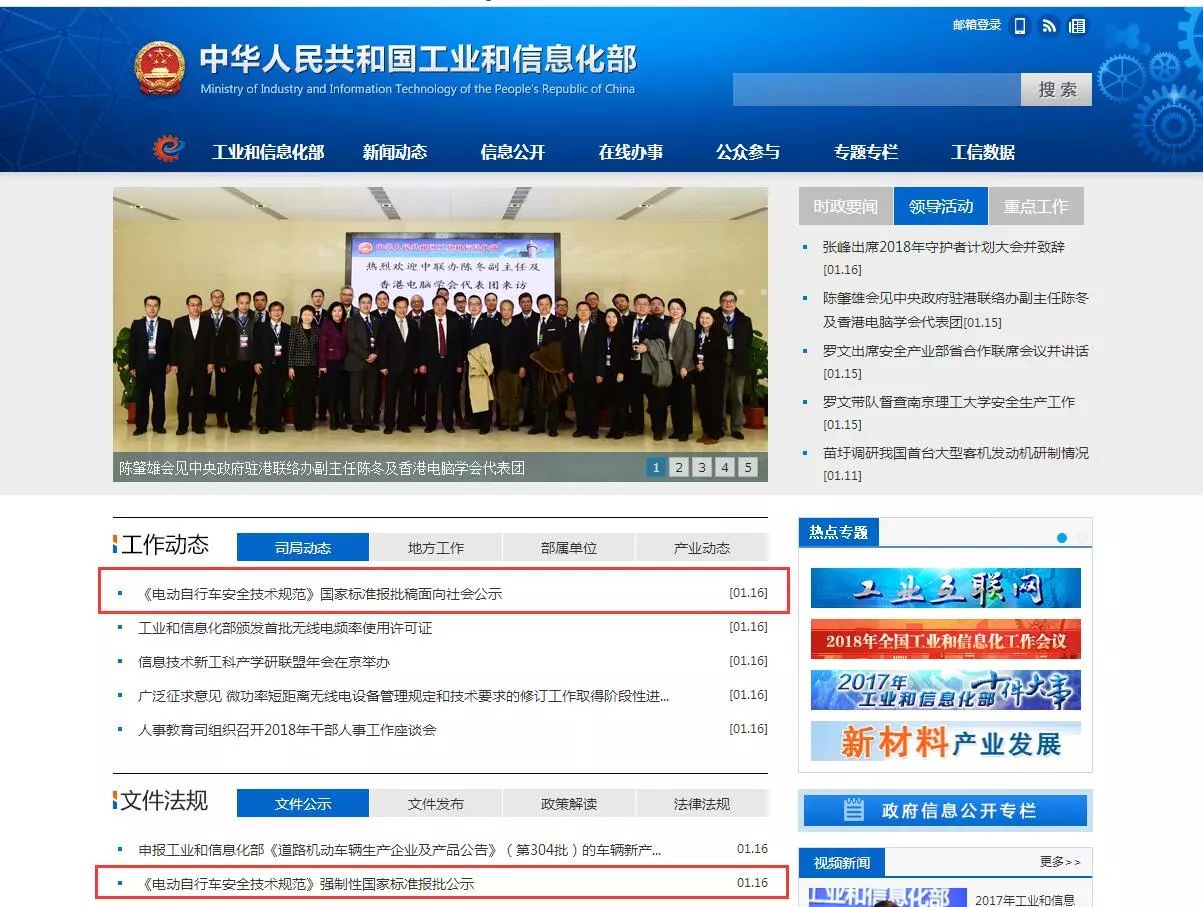Open the 政府信息公开专栏 document icon banner
The width and height of the screenshot is (1203, 907).
point(945,810)
